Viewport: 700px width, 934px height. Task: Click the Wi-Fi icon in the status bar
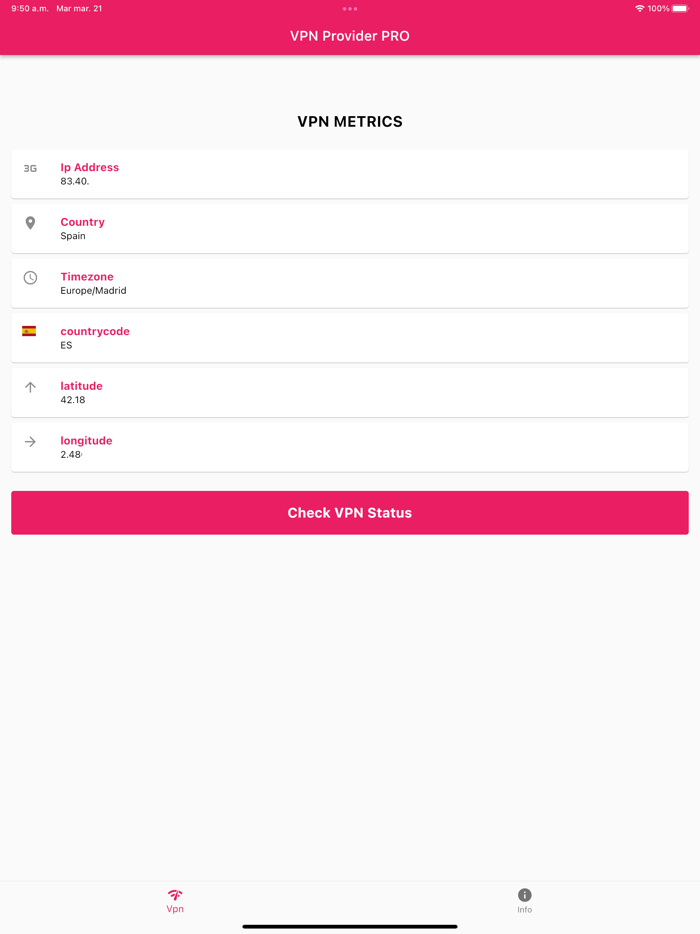coord(640,8)
